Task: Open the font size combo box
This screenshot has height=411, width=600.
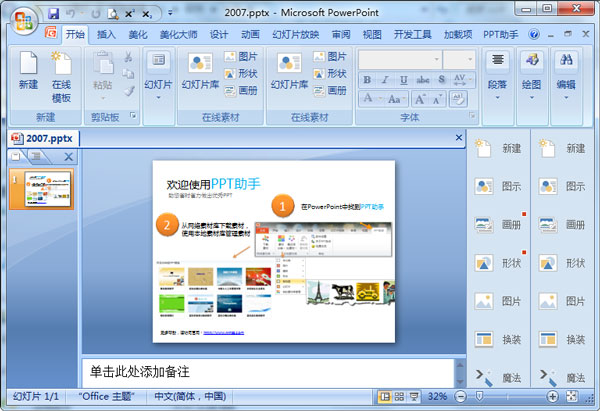Action: (x=459, y=59)
